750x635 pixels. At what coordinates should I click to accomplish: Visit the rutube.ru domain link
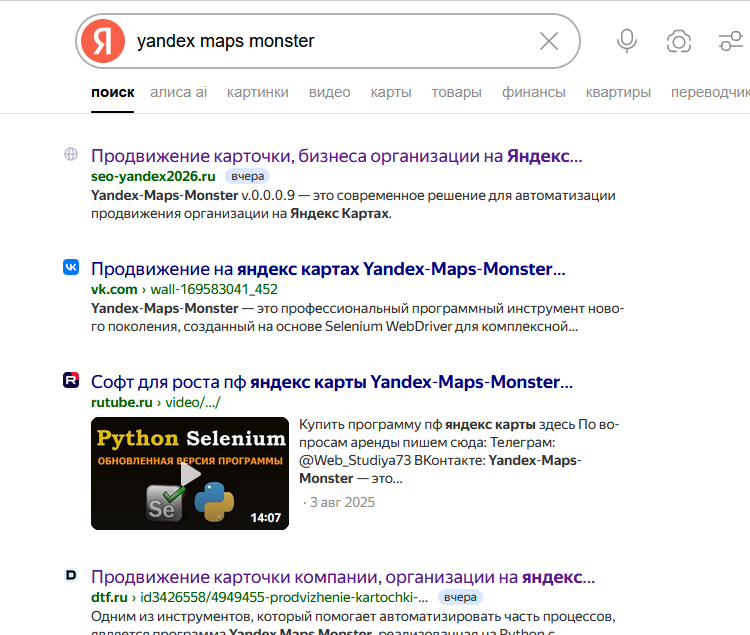(x=121, y=402)
